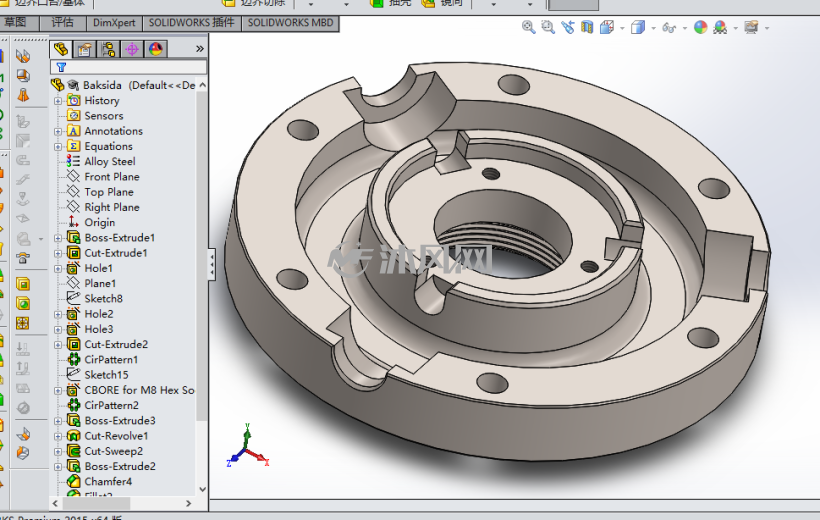The image size is (820, 520).
Task: Open the View Orientation dropdown arrow
Action: [x=622, y=28]
